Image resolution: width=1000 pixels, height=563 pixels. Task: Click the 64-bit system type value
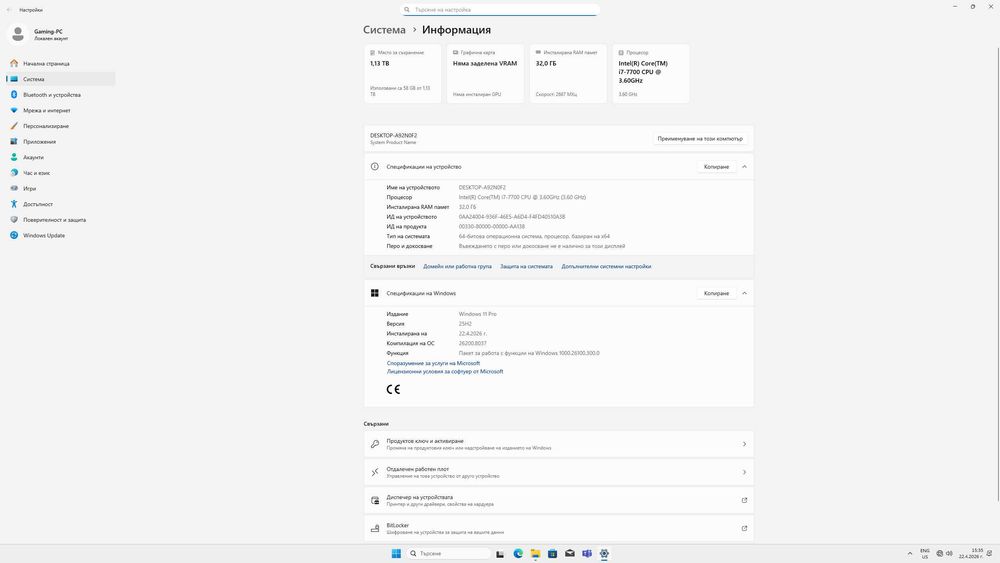534,236
